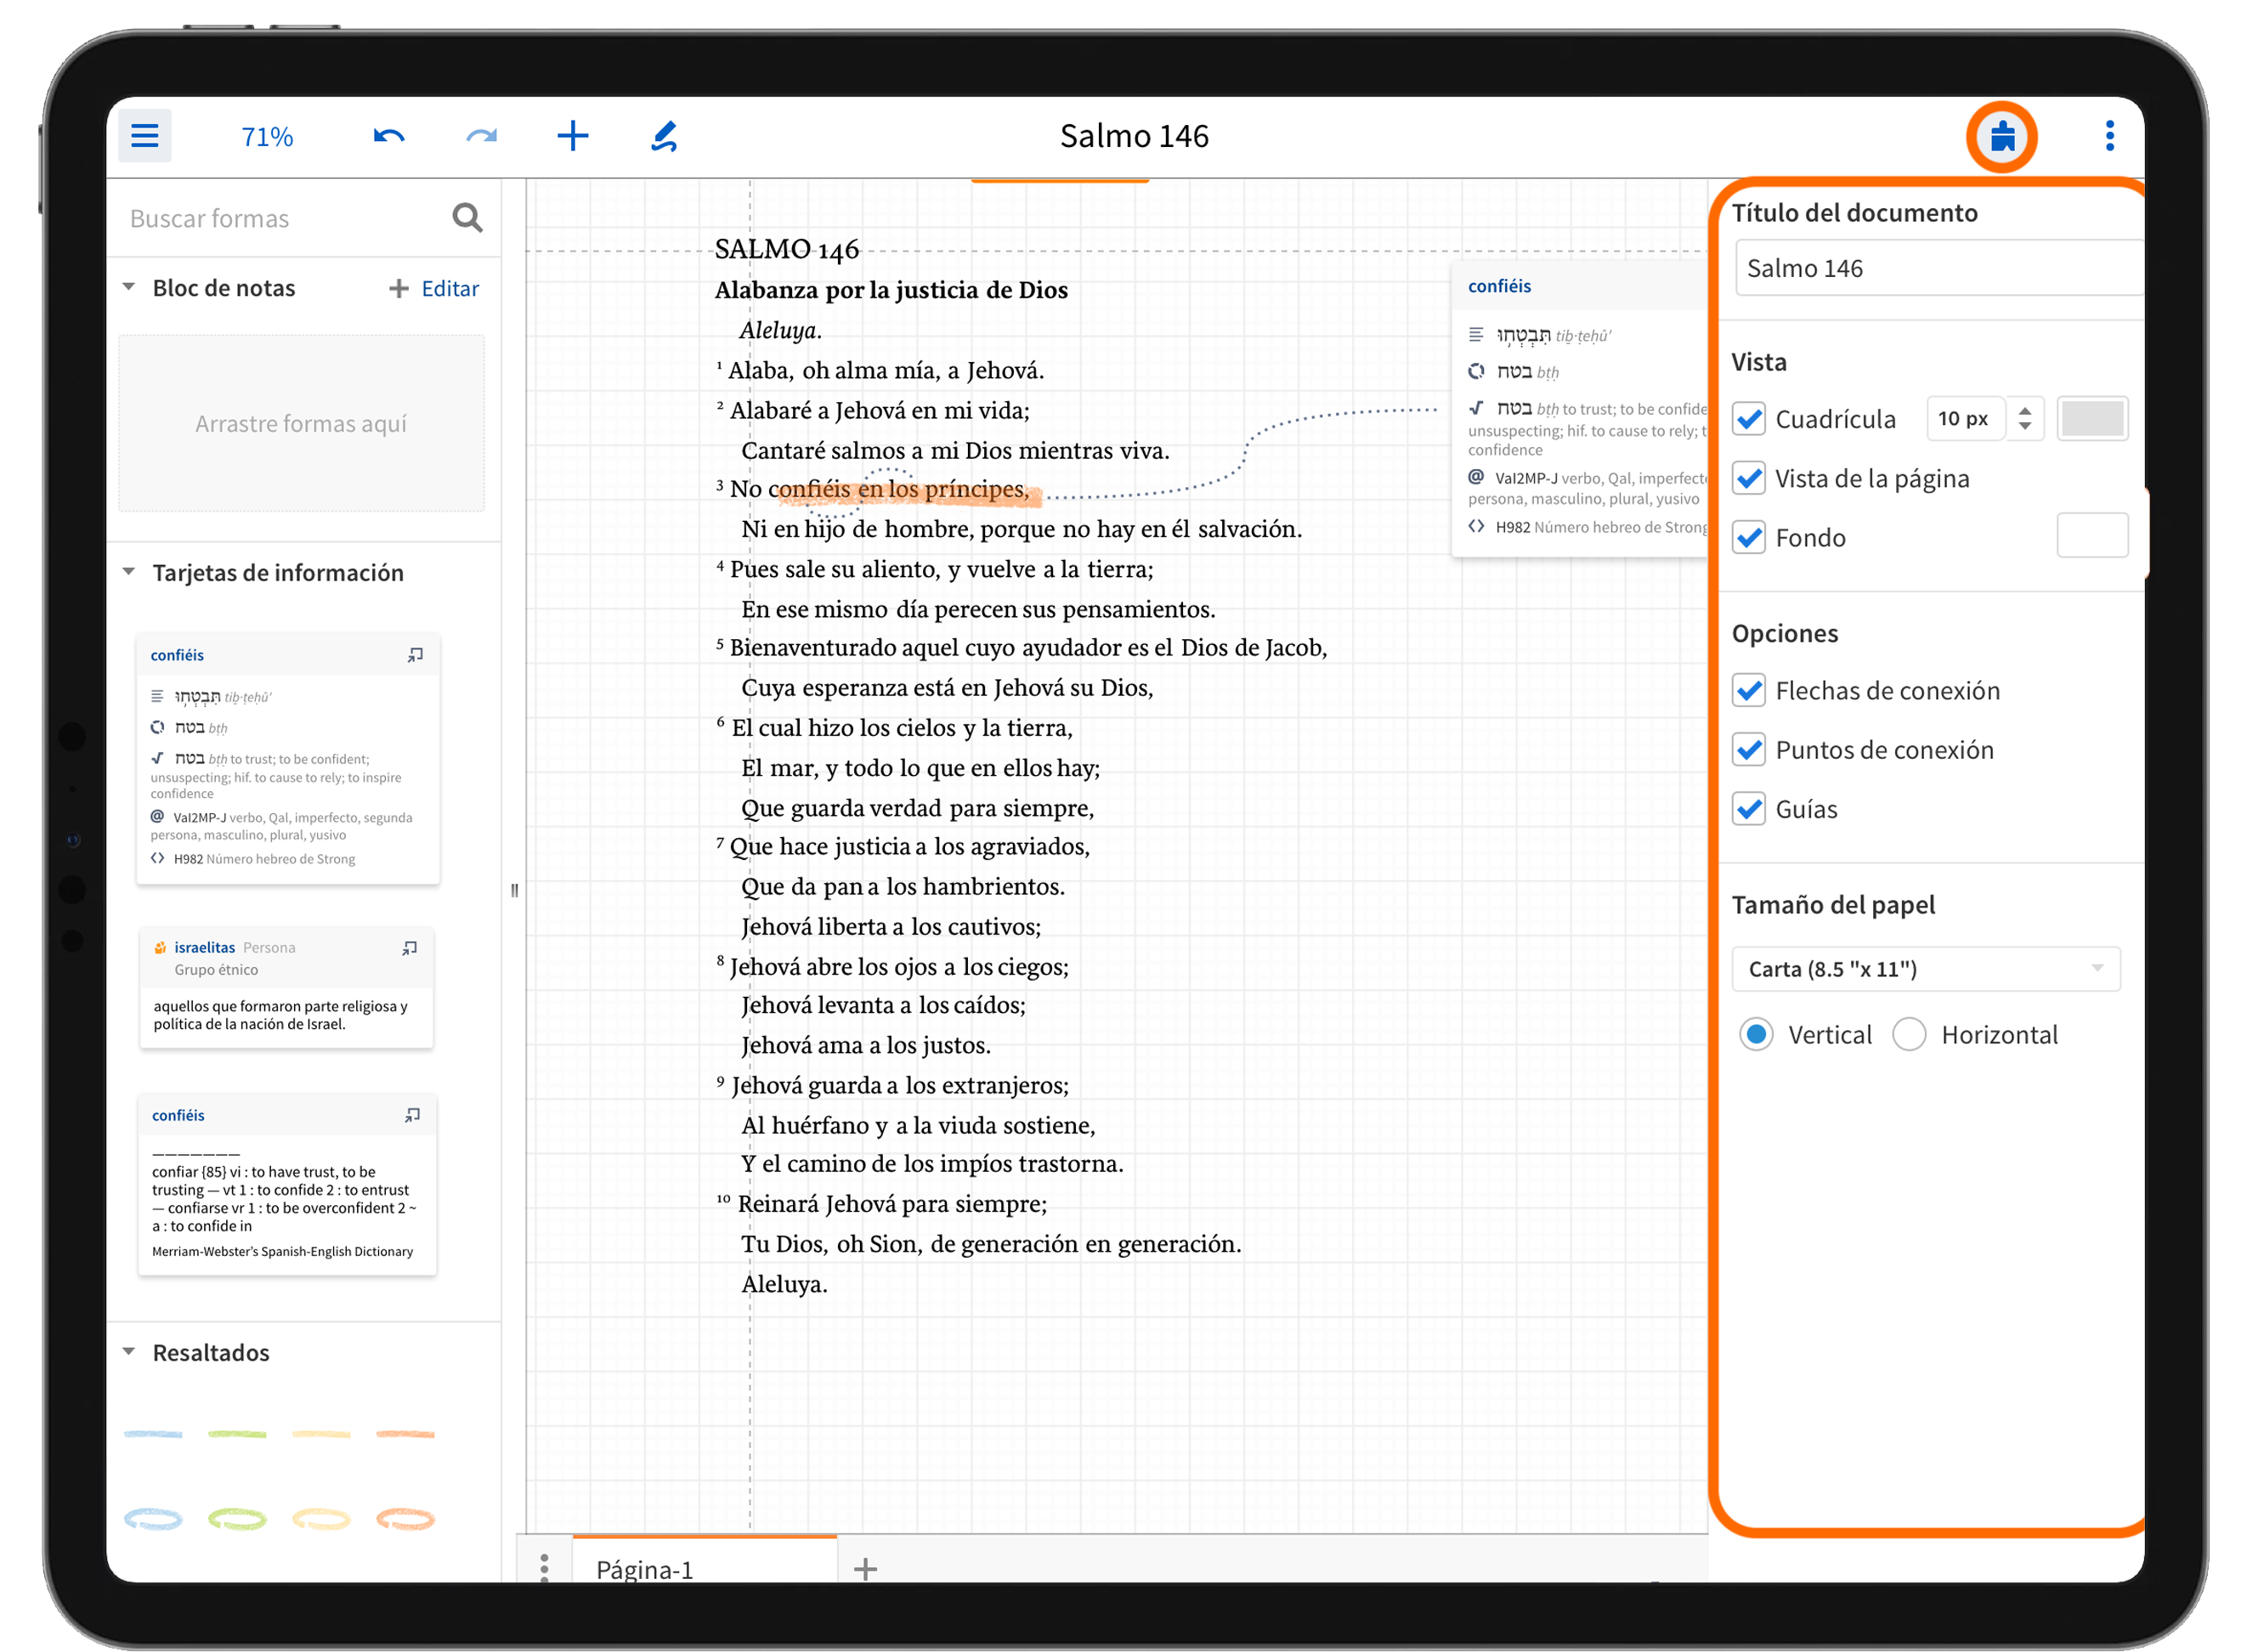The height and width of the screenshot is (1652, 2264).
Task: Toggle Flechas de conexión checkbox
Action: click(x=1750, y=691)
